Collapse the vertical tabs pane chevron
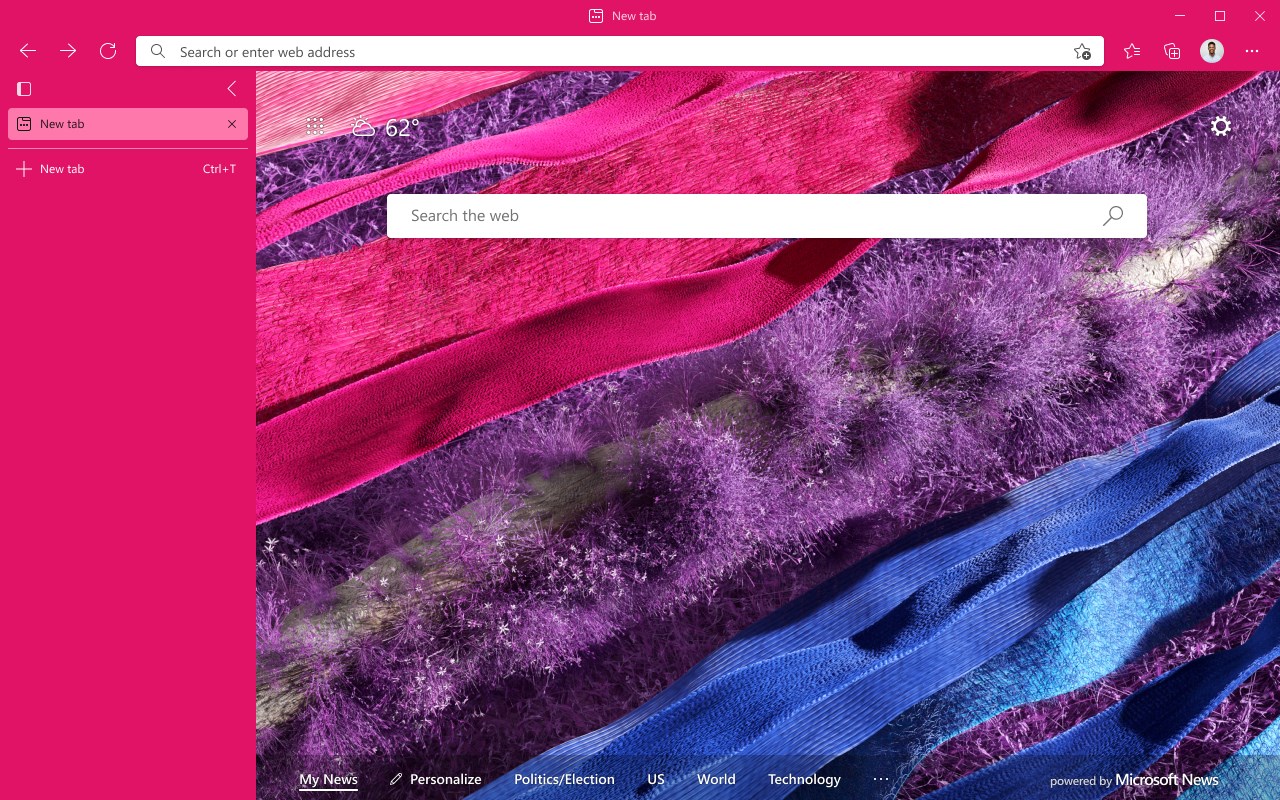This screenshot has width=1280, height=800. (x=232, y=89)
